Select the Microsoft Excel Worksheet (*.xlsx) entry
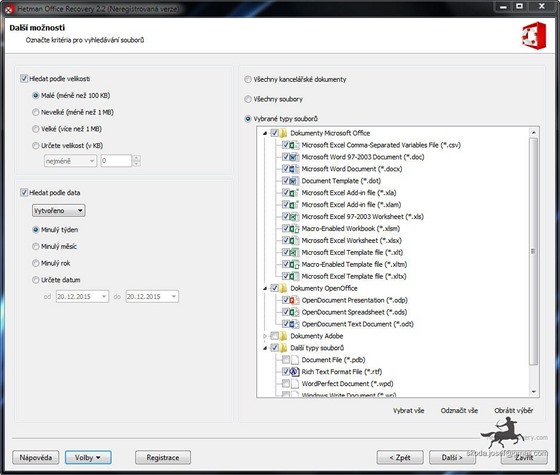 tap(351, 240)
